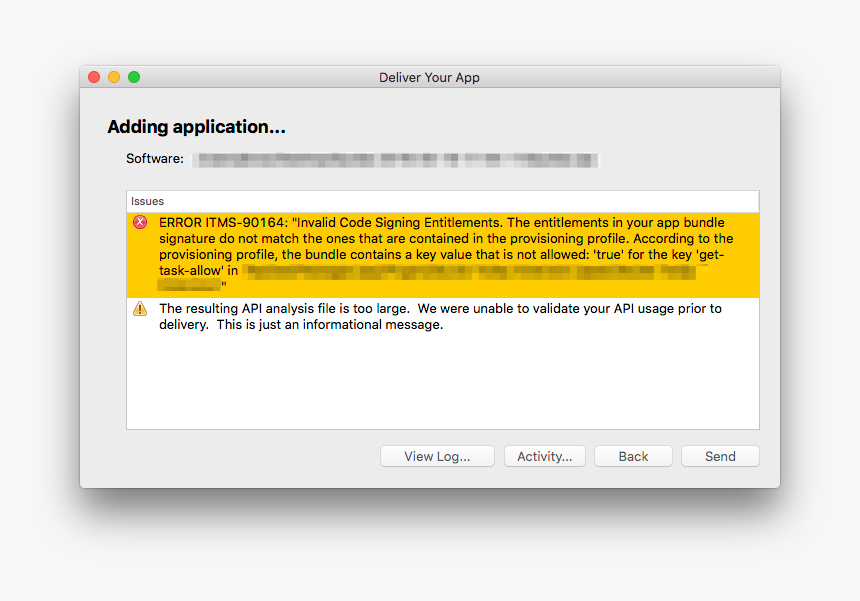
Task: Click the Issues column header
Action: click(x=443, y=201)
